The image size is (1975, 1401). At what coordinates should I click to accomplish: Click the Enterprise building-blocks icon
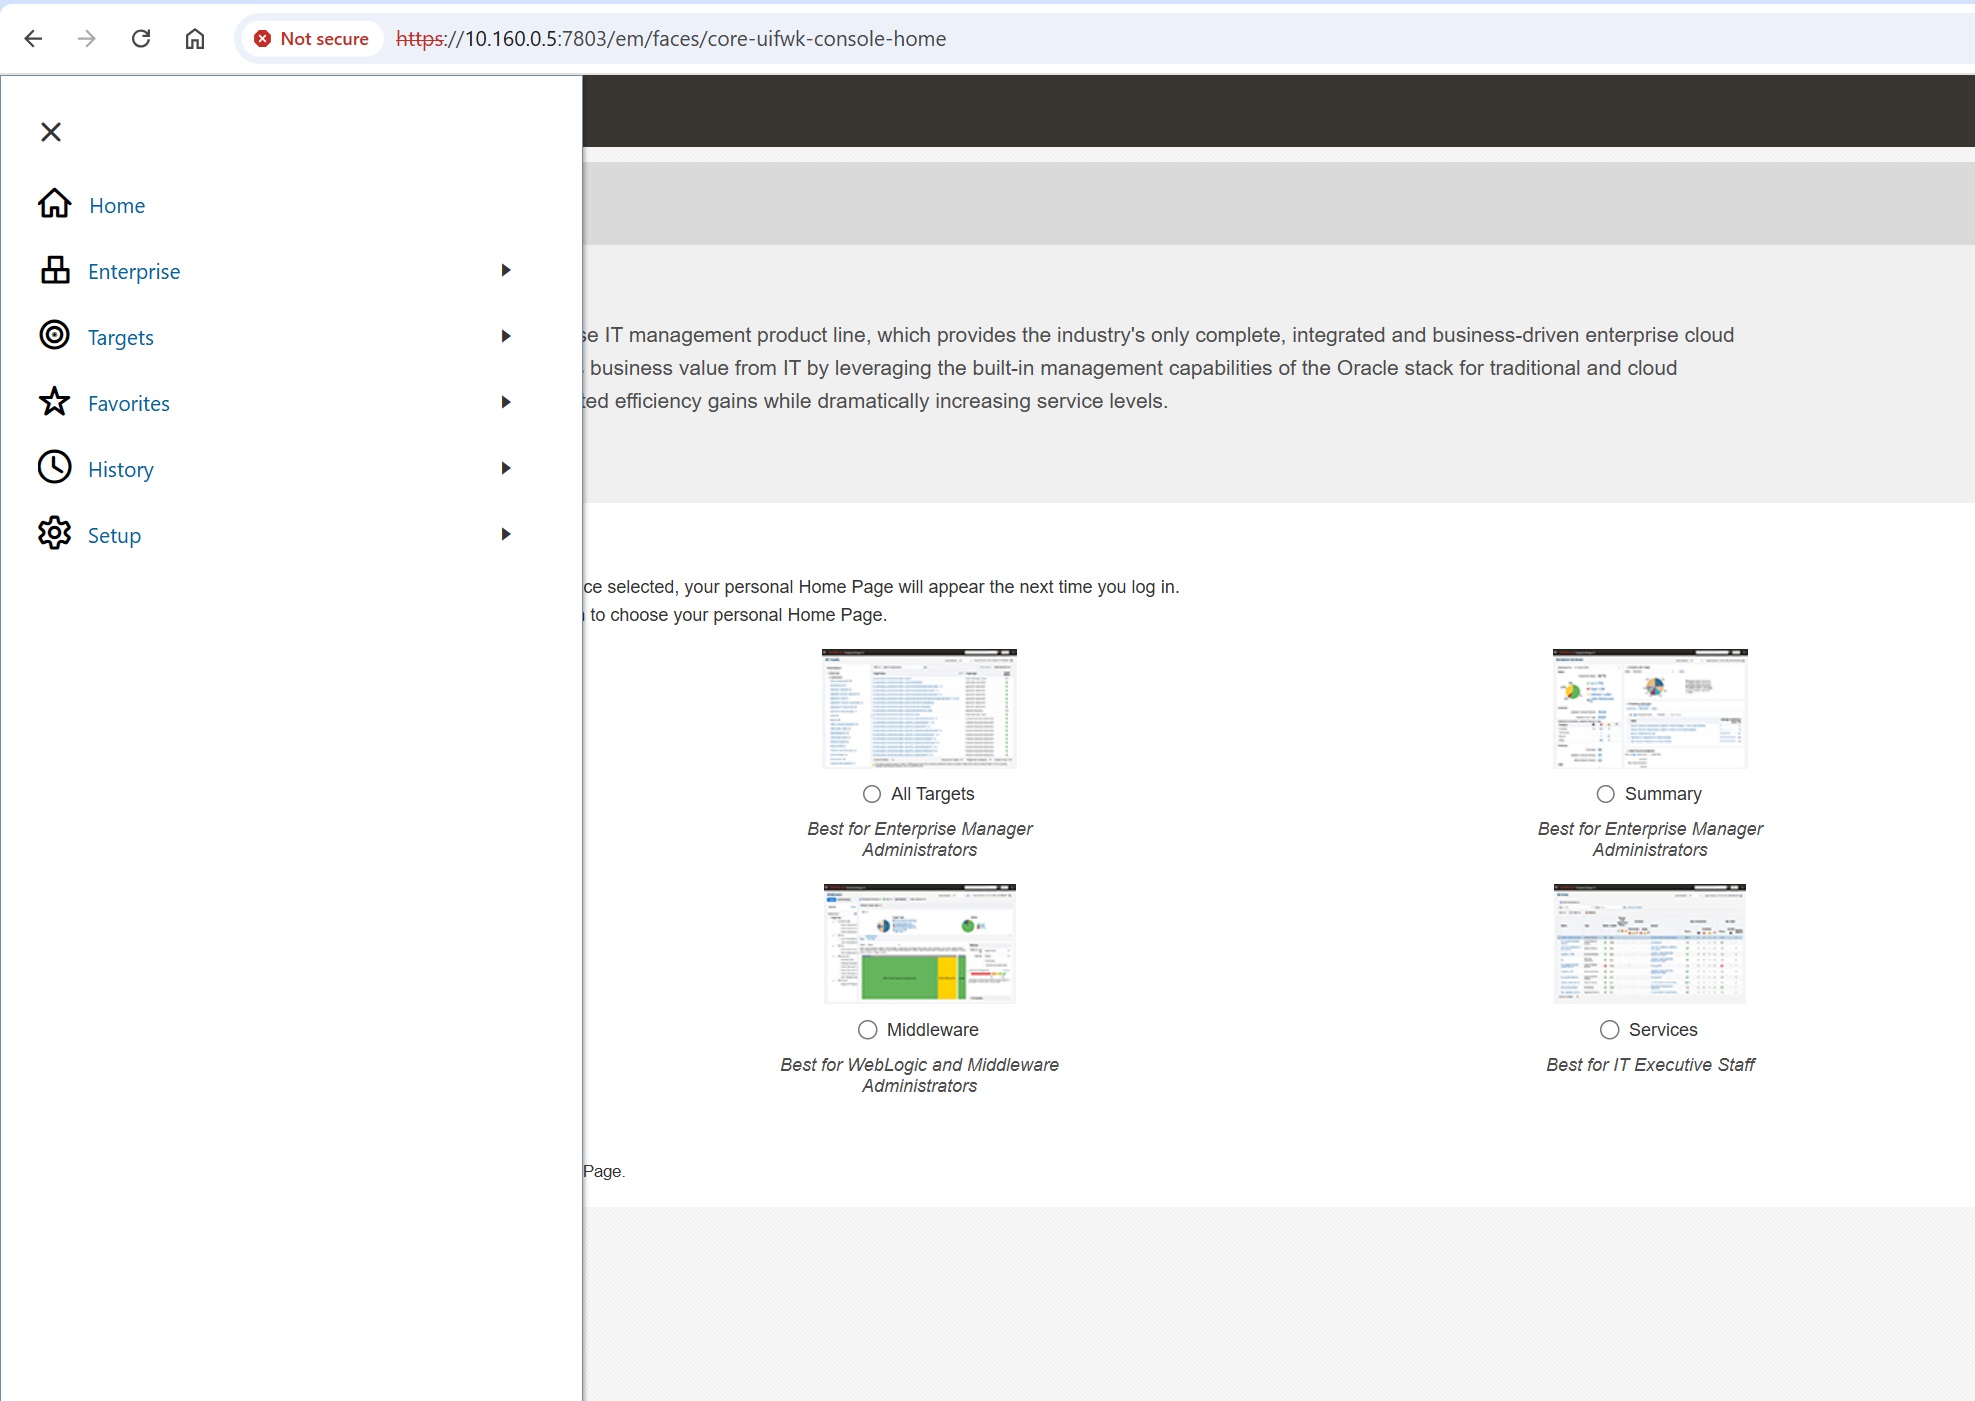(x=55, y=270)
